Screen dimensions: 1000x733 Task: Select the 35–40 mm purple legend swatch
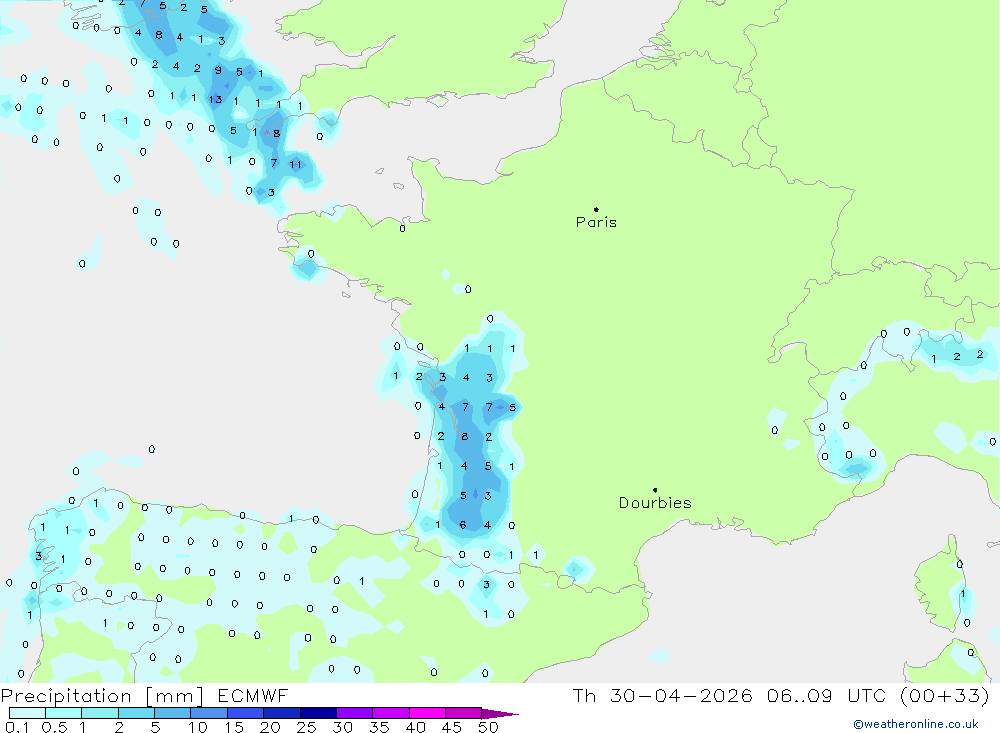click(391, 713)
